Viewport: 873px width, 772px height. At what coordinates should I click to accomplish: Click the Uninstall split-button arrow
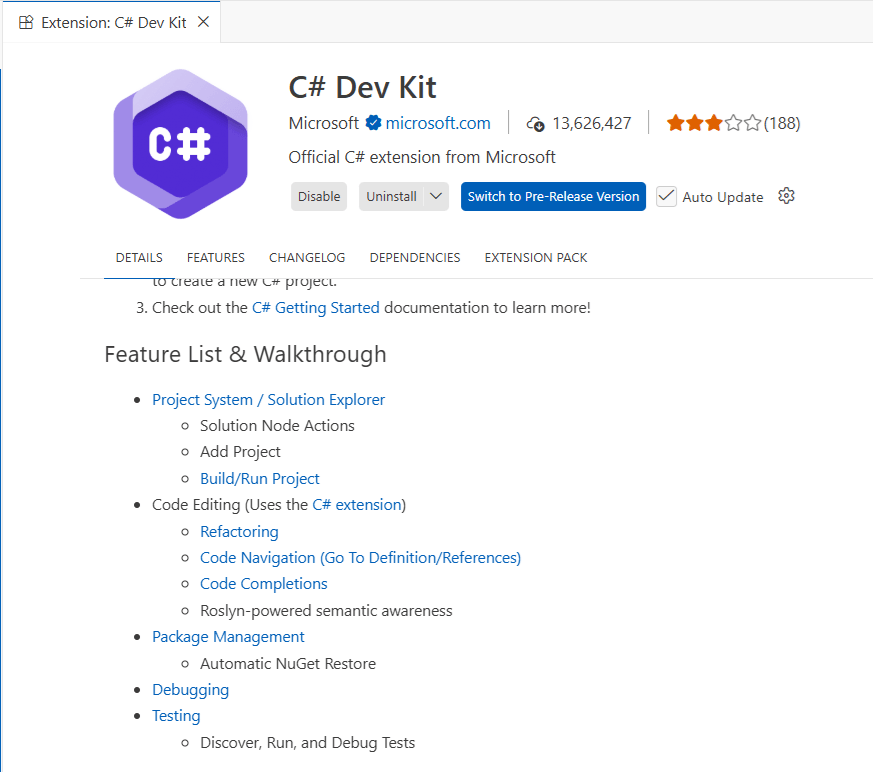coord(438,196)
